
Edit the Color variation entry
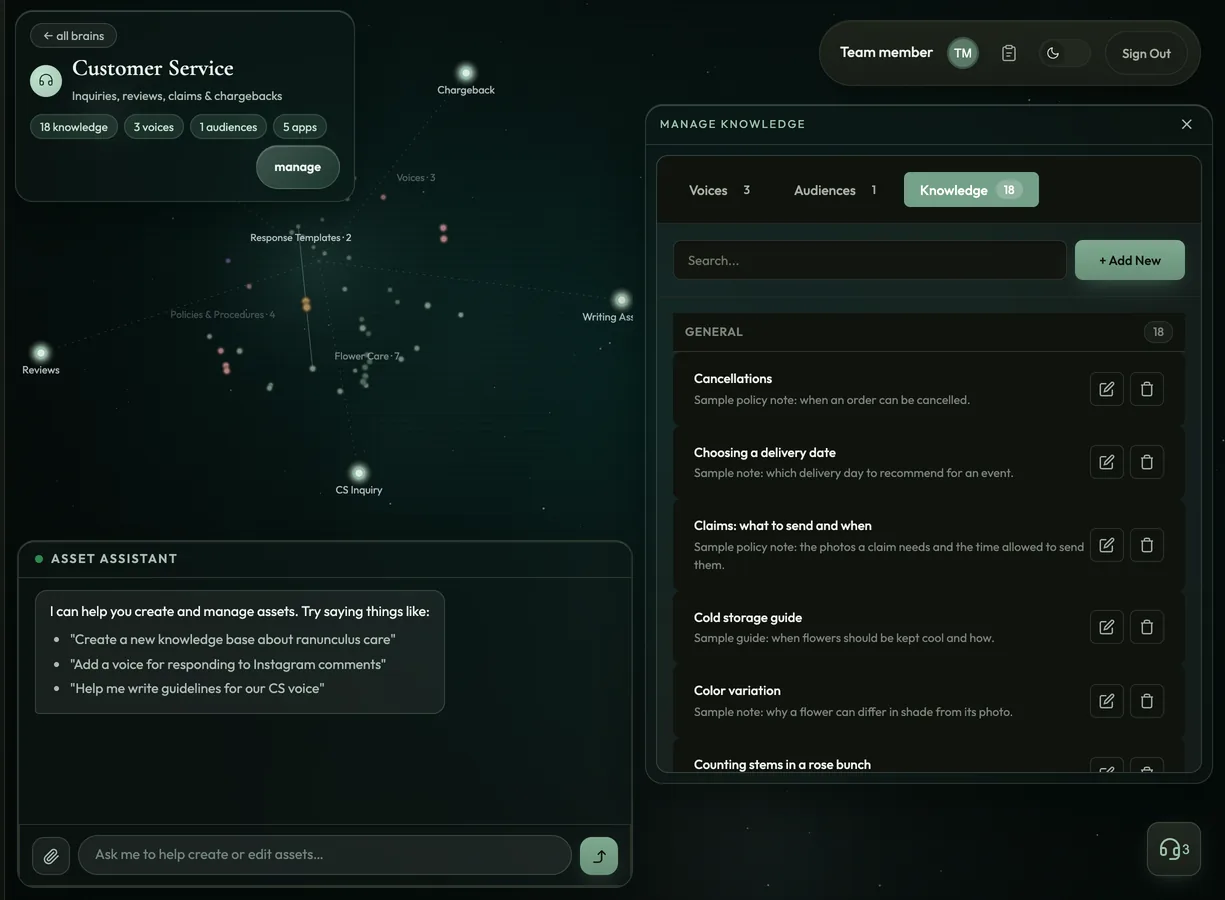(x=1107, y=701)
